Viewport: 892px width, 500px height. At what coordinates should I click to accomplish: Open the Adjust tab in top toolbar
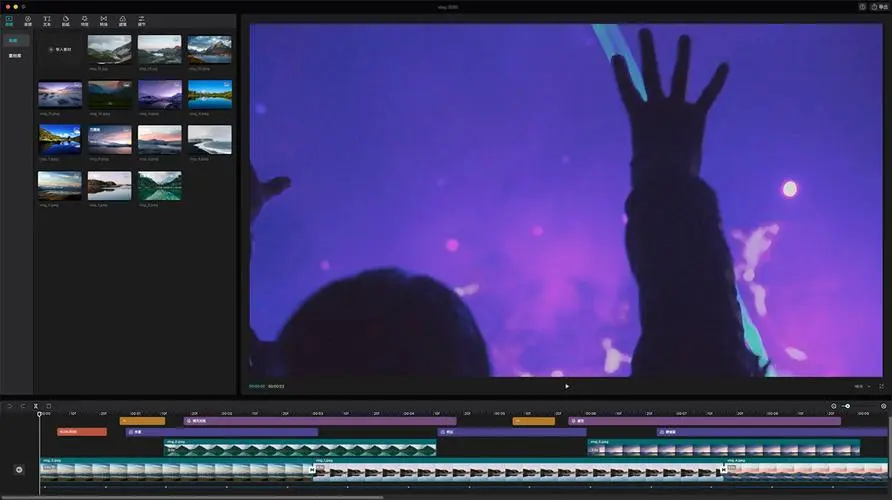point(141,20)
